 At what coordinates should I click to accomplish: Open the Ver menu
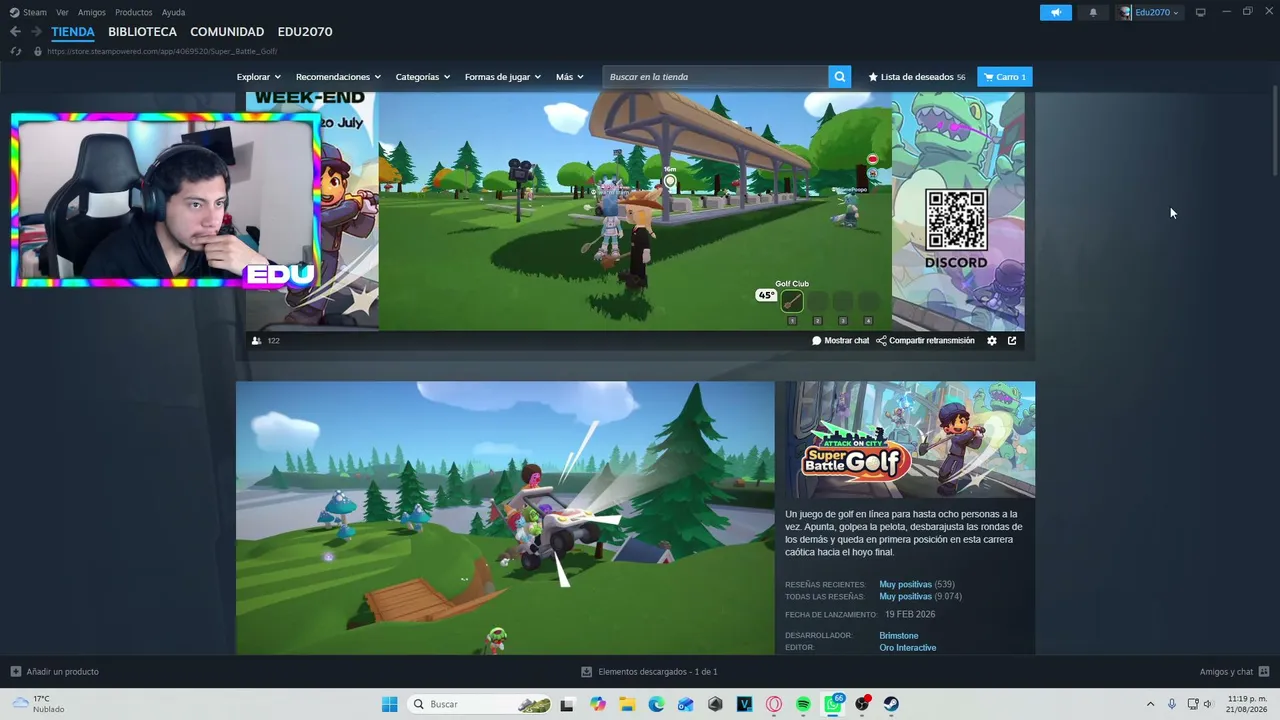pyautogui.click(x=63, y=12)
